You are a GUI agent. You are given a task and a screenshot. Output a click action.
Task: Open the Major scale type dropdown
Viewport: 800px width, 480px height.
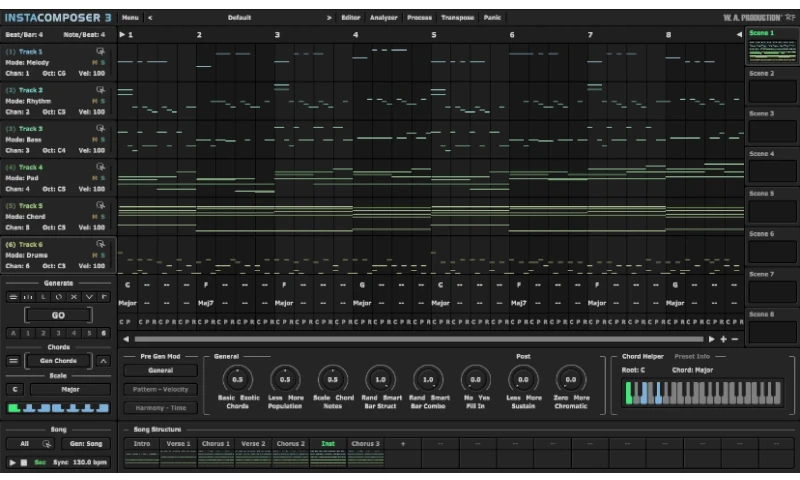69,389
